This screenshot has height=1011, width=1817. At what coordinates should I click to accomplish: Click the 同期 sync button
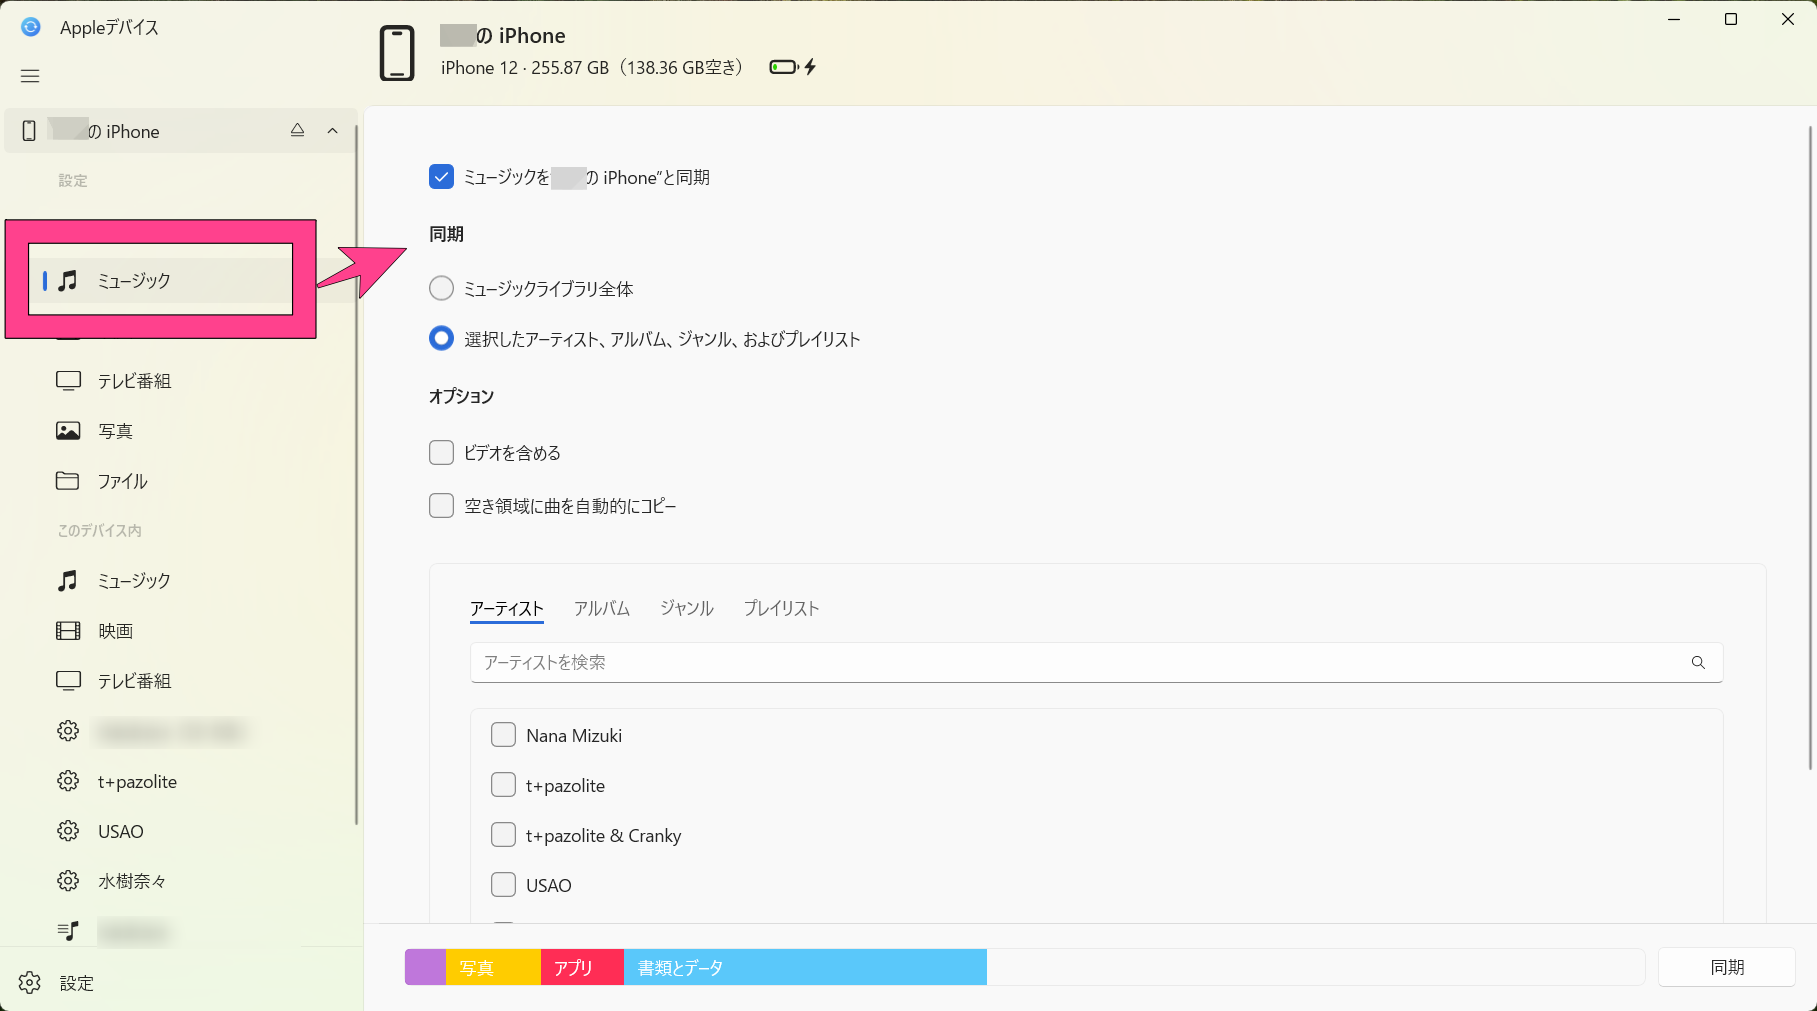(x=1727, y=967)
